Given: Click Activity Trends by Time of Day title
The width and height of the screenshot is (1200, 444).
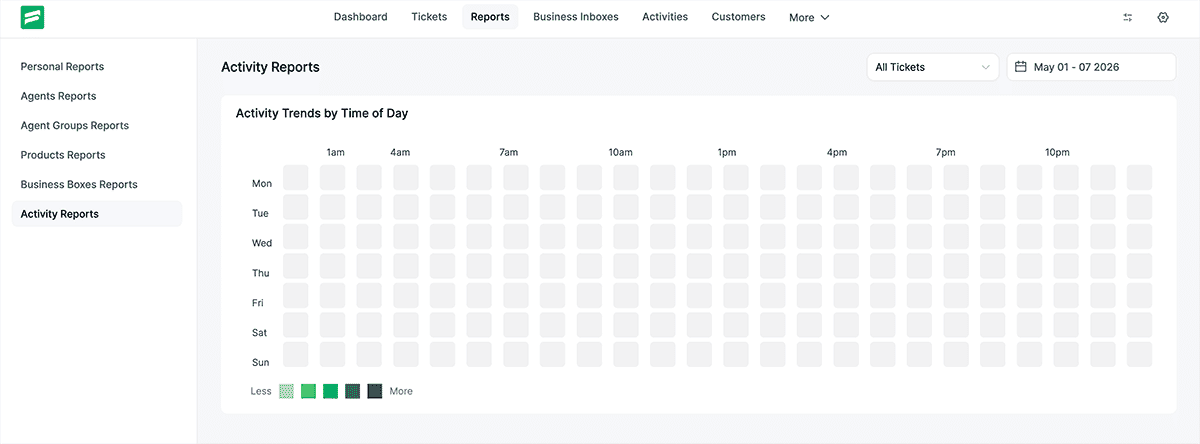Looking at the screenshot, I should [x=322, y=113].
